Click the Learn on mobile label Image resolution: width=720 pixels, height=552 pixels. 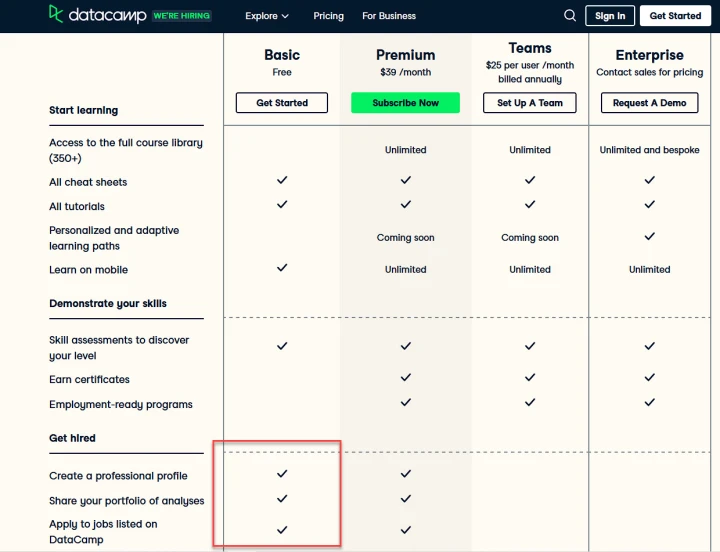tap(89, 270)
